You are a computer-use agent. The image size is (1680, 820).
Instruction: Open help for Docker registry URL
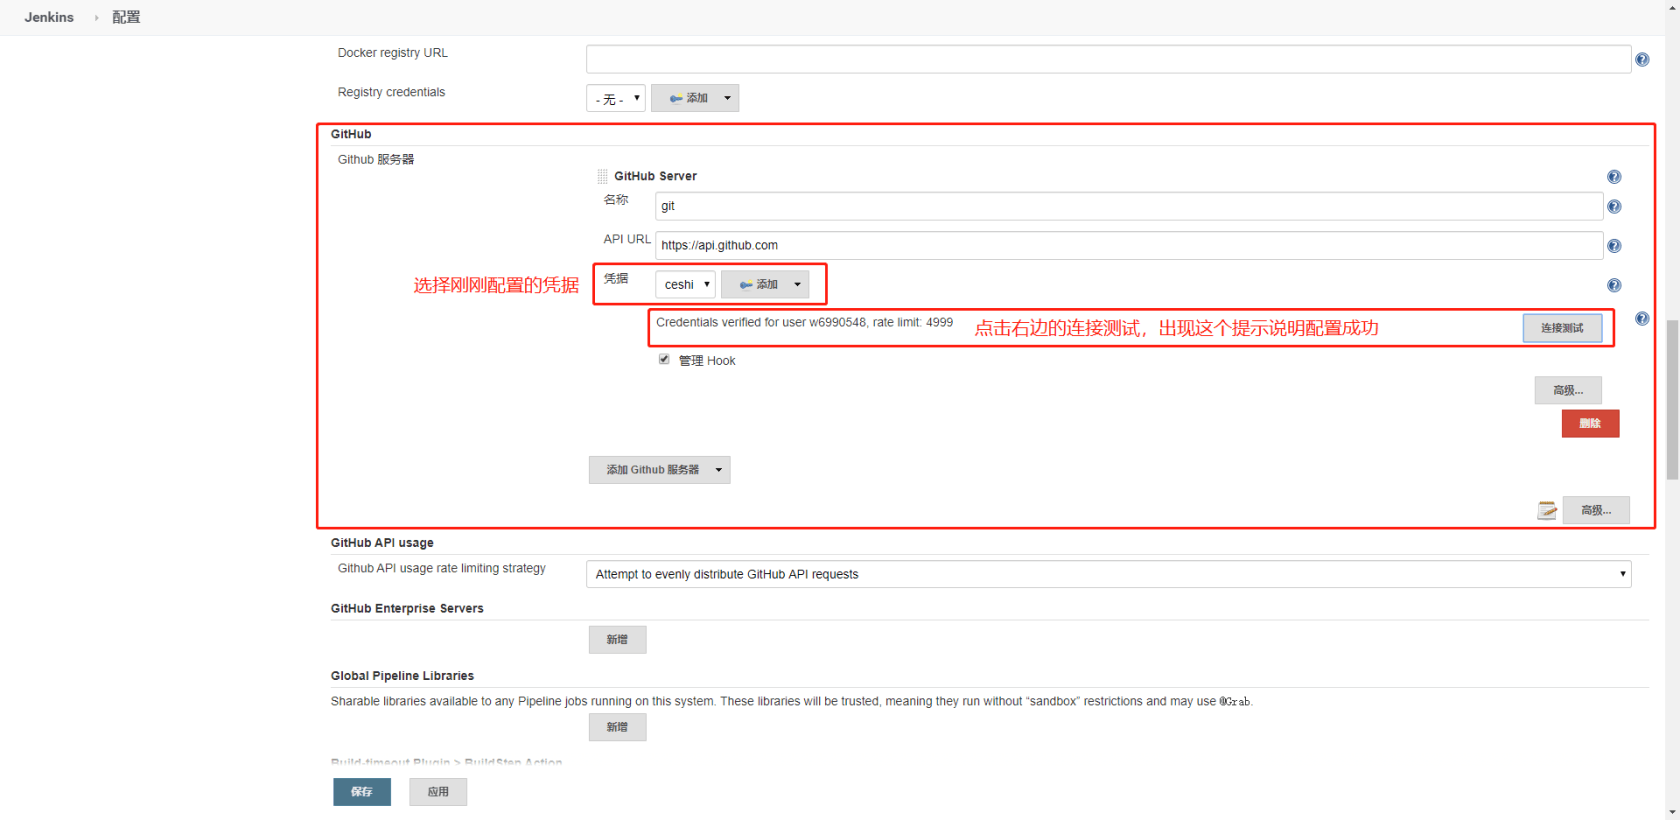1641,60
